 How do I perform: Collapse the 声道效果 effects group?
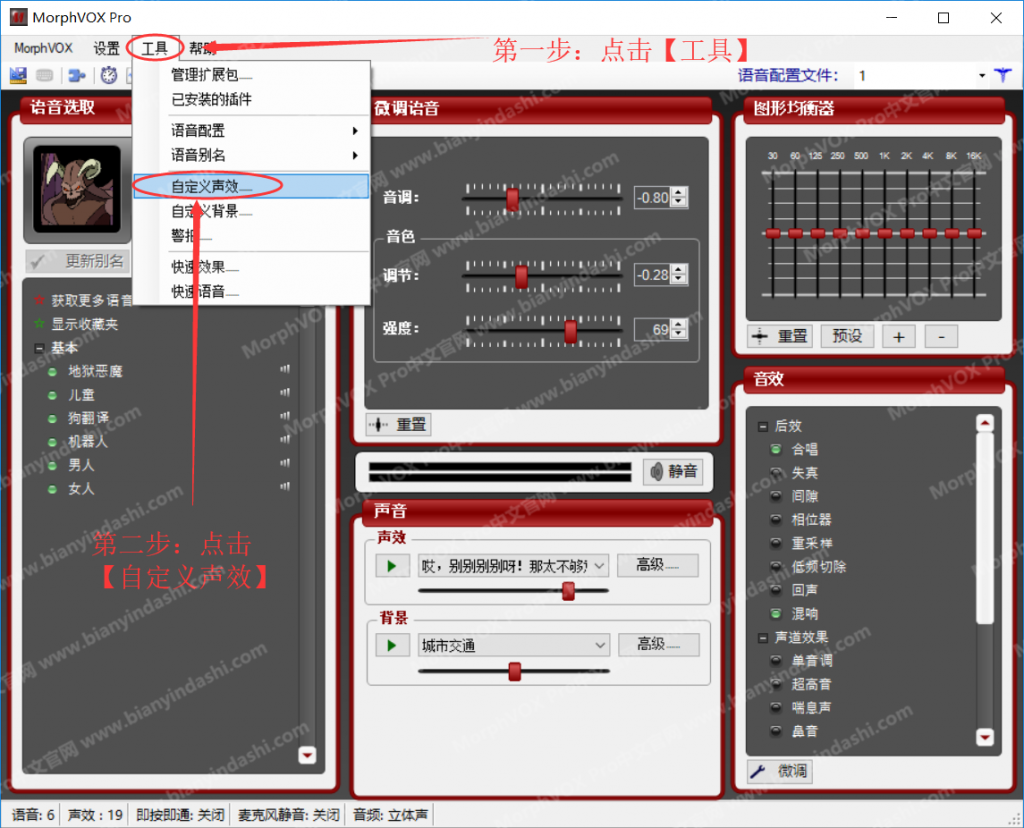(763, 638)
